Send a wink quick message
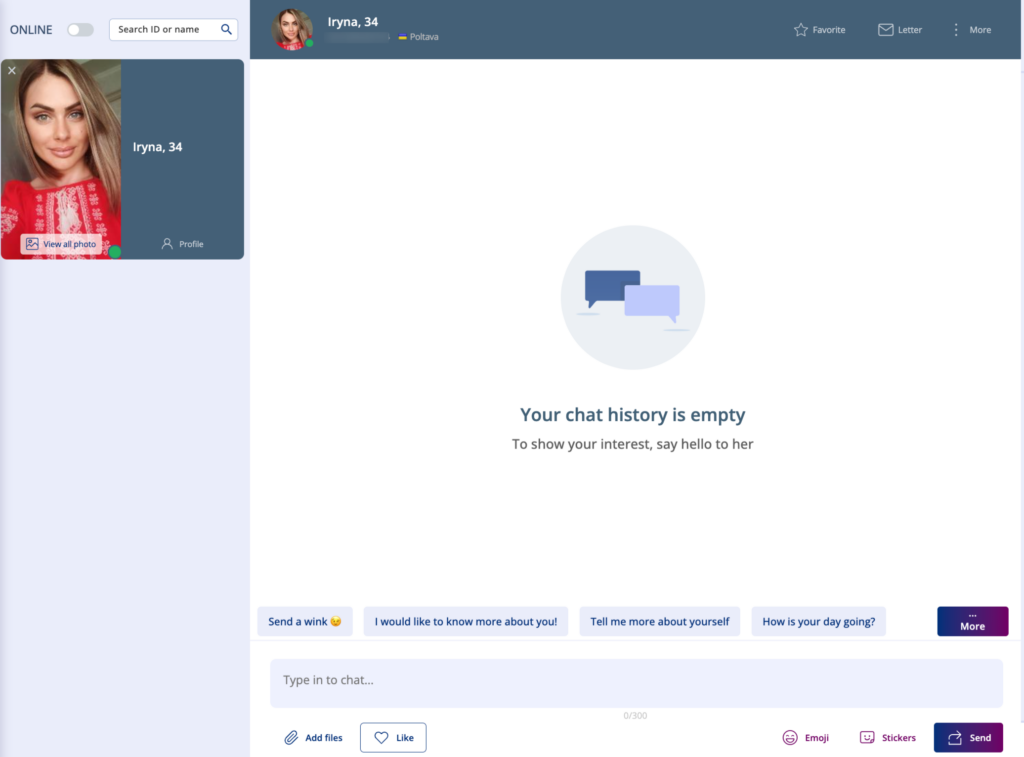Screen dimensions: 1024x757 point(305,621)
